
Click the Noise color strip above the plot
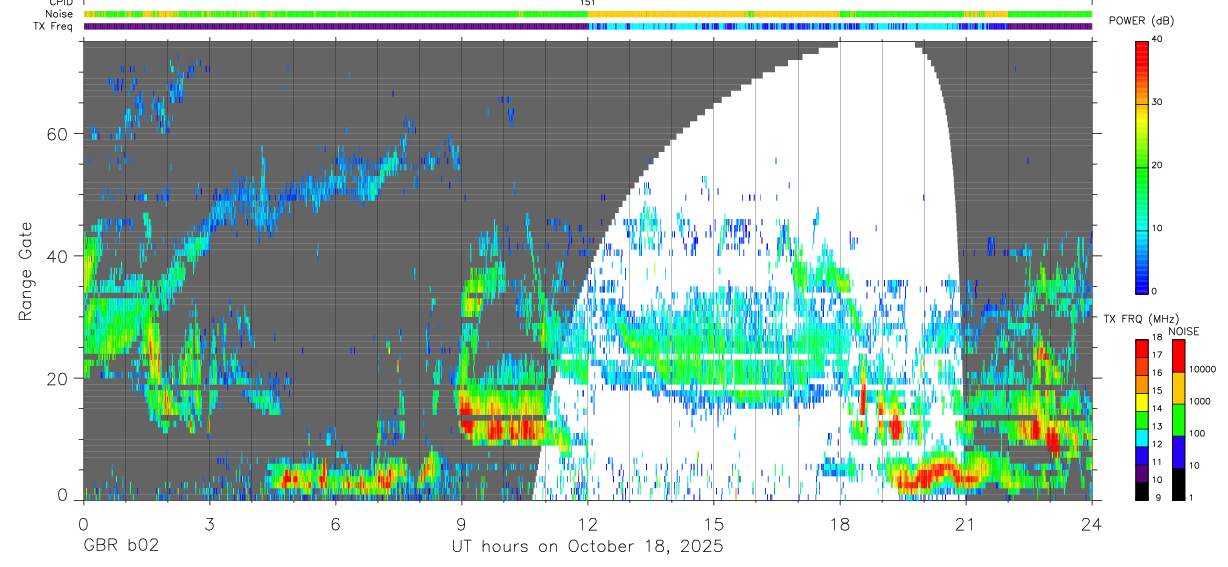588,14
